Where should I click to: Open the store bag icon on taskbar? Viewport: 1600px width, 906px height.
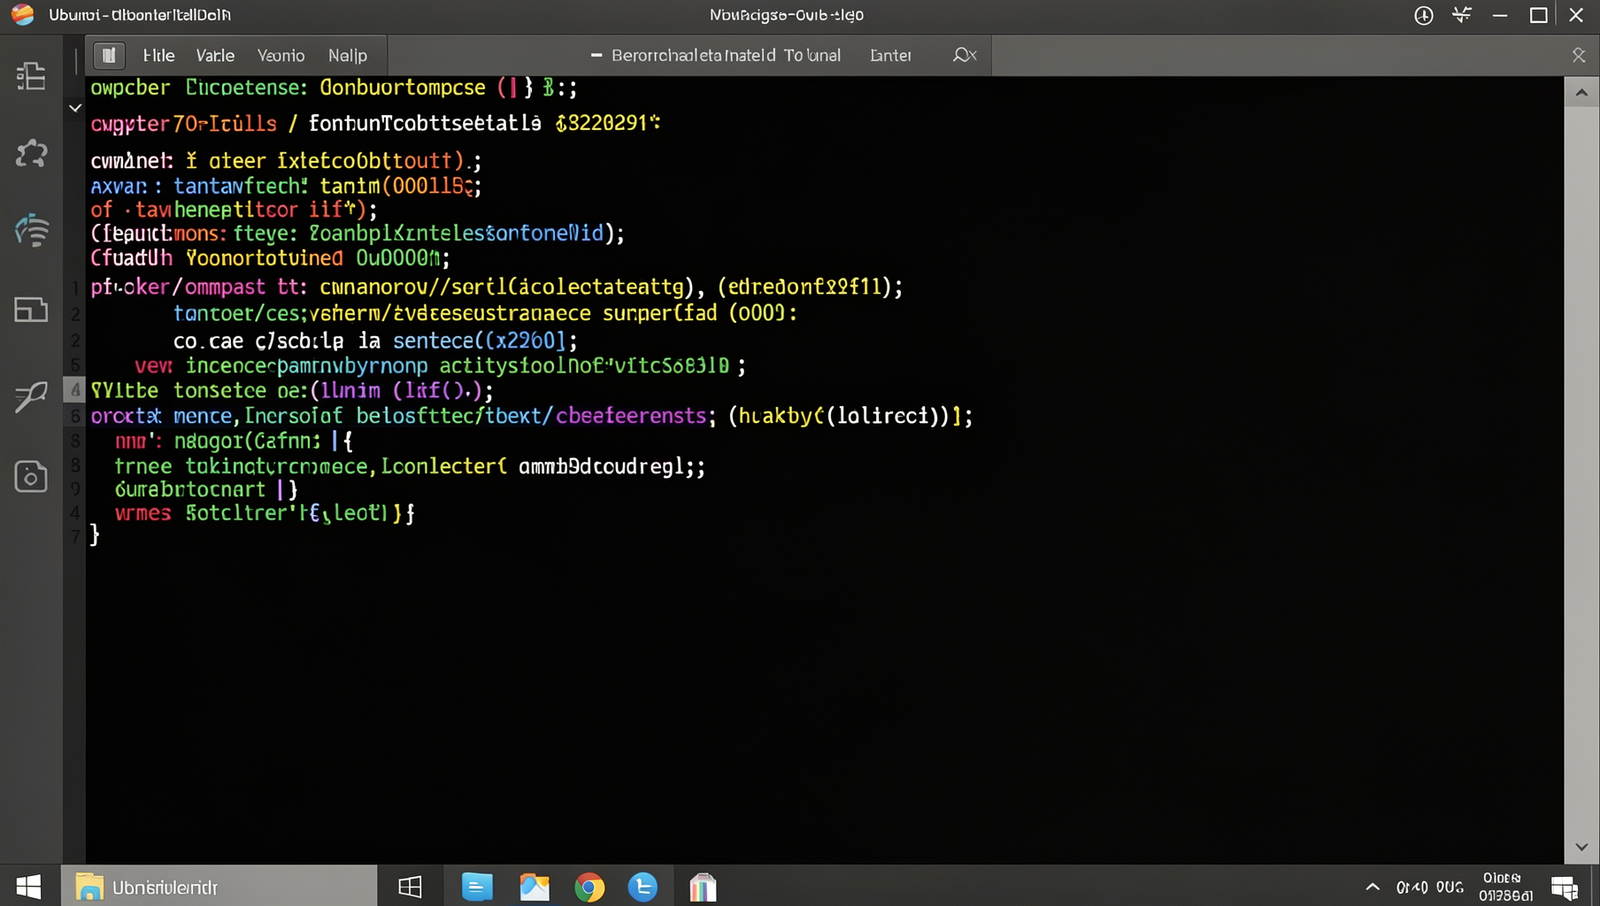click(x=703, y=887)
